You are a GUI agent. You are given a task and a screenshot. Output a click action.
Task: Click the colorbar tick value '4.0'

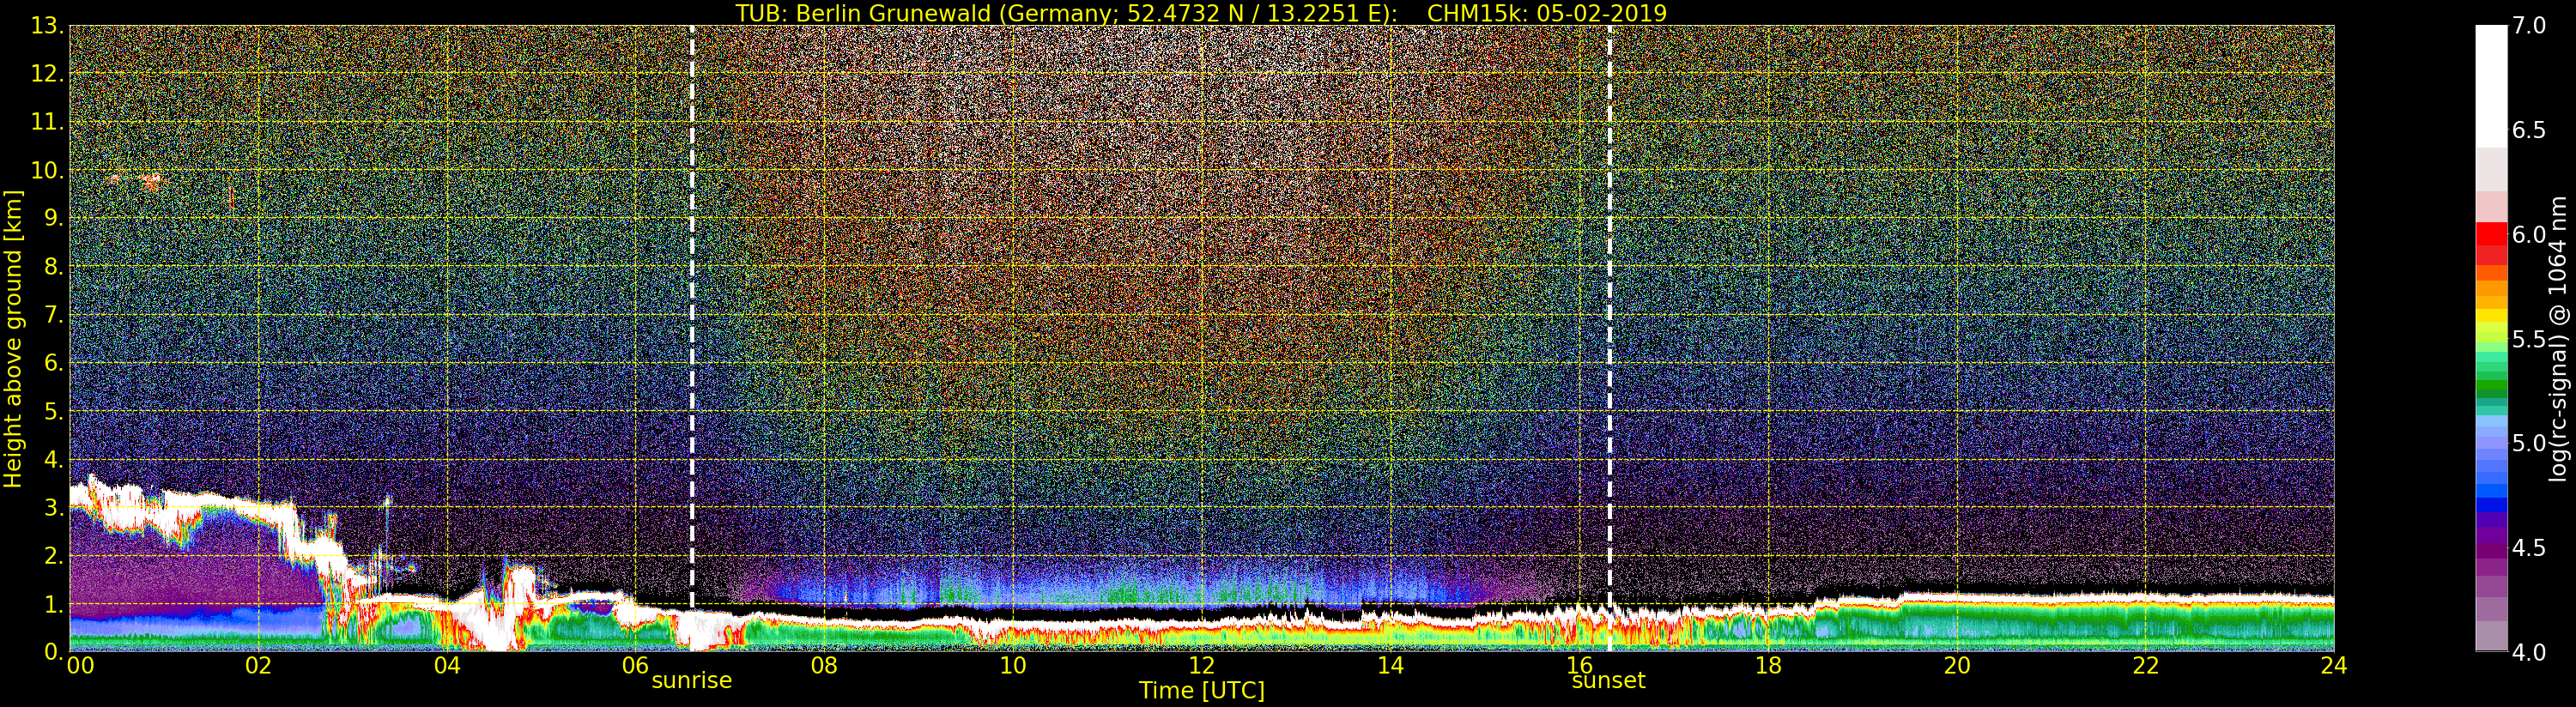pos(2529,652)
